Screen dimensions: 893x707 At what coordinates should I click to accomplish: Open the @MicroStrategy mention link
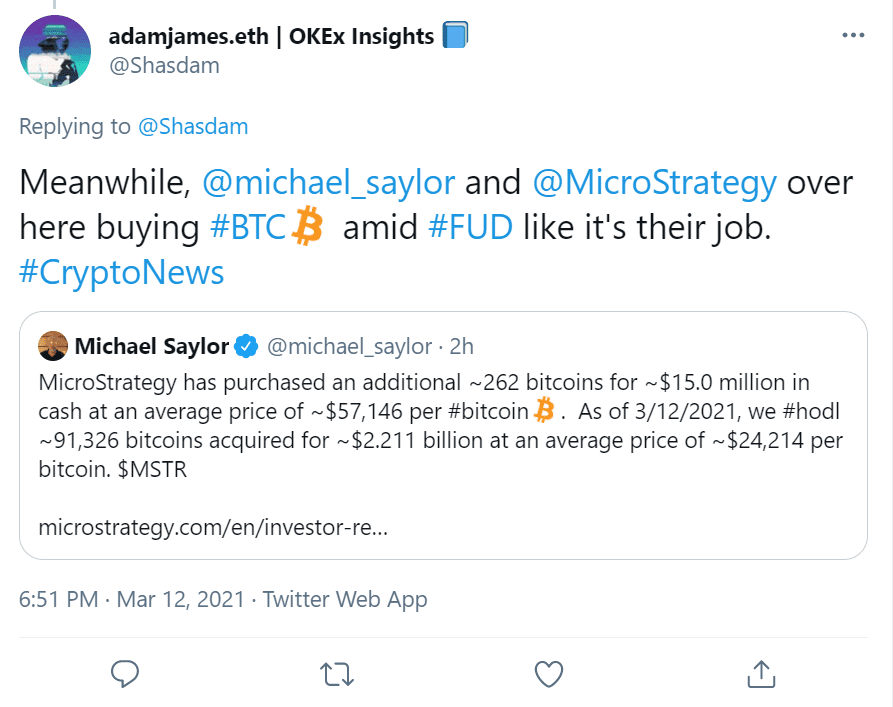[654, 183]
